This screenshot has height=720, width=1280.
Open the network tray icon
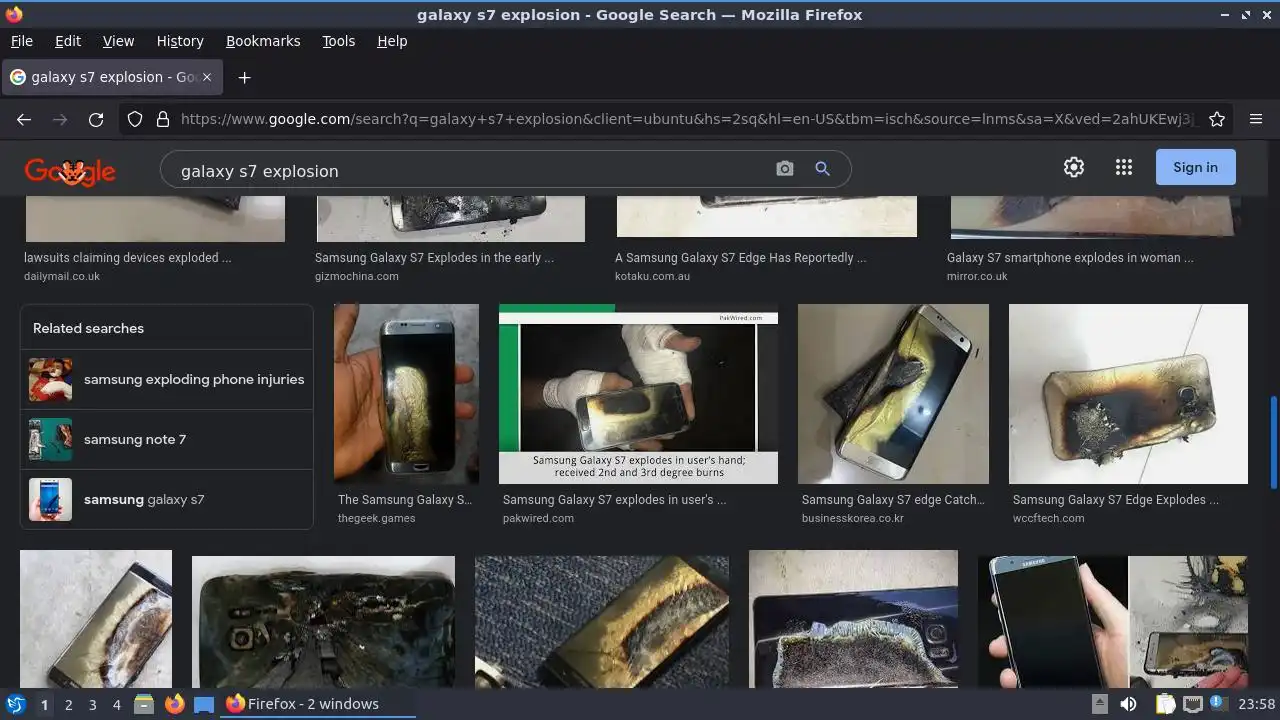tap(1192, 704)
